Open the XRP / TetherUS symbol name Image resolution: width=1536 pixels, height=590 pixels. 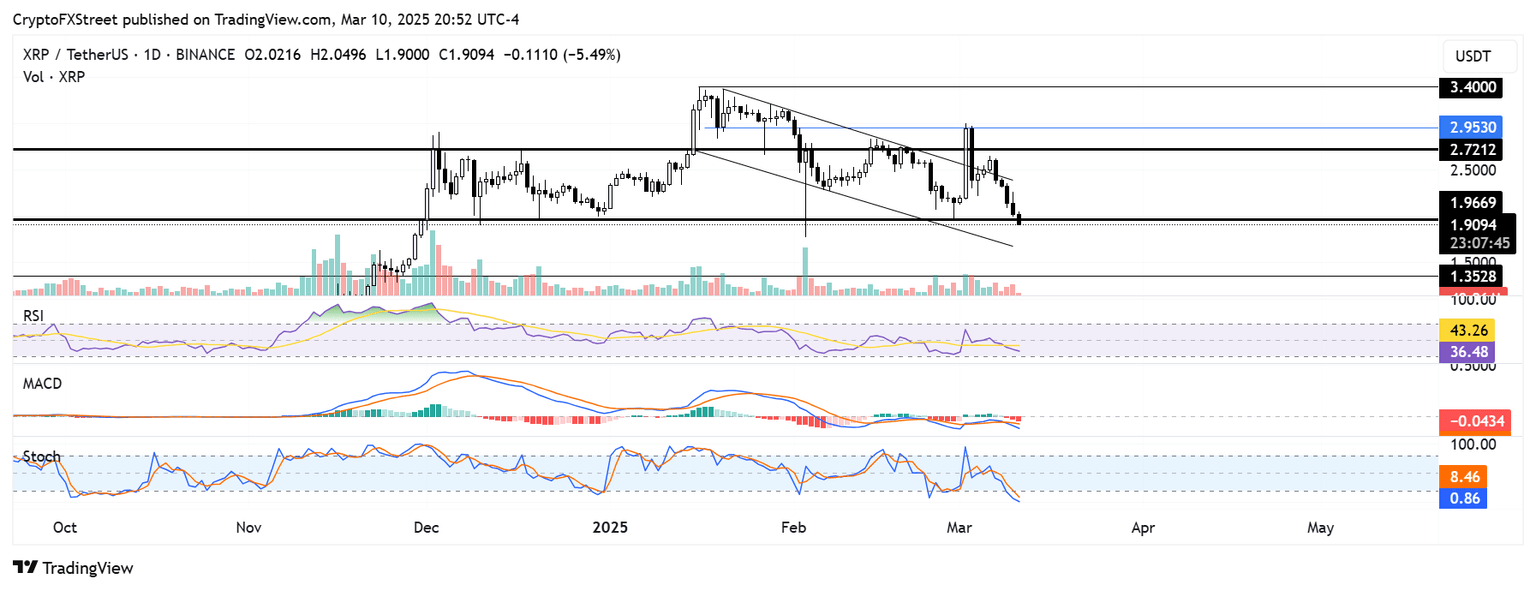[x=75, y=55]
